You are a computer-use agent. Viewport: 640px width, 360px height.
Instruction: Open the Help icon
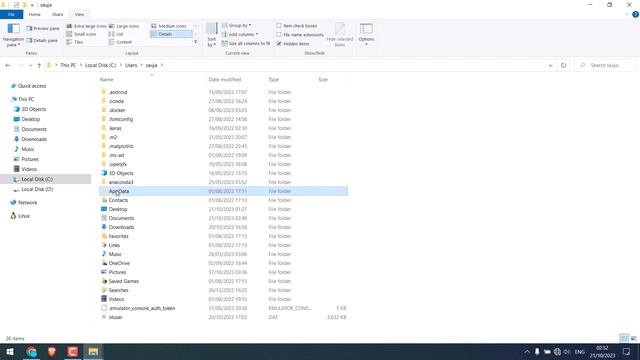coord(635,14)
